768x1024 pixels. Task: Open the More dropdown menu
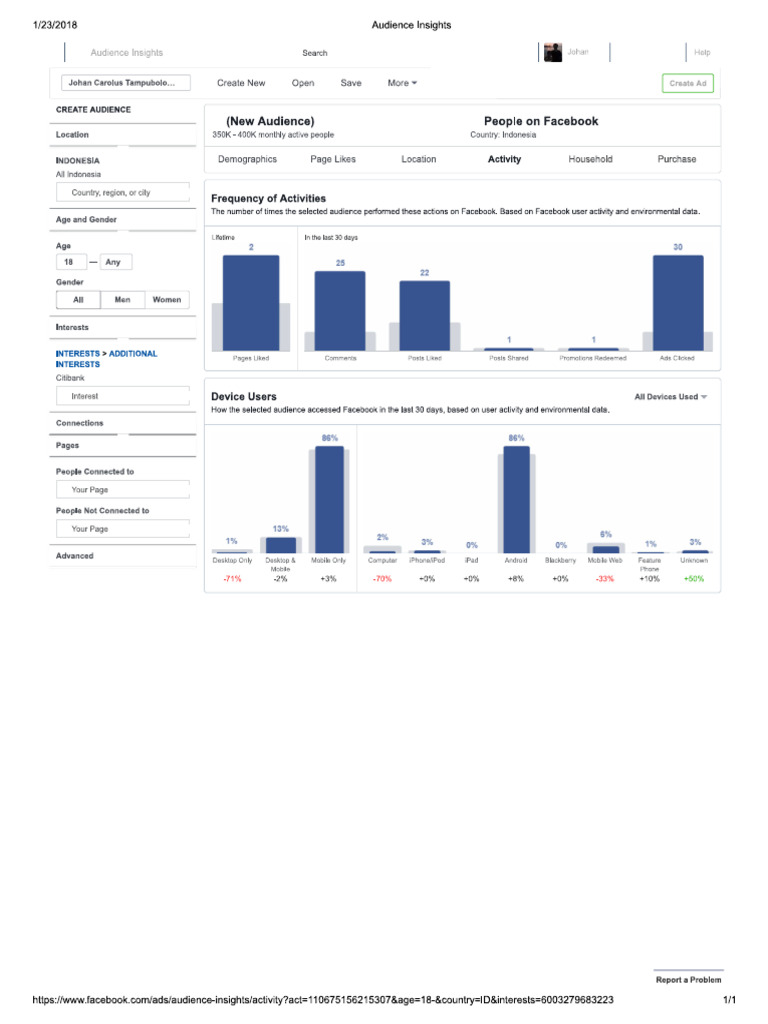tap(402, 83)
